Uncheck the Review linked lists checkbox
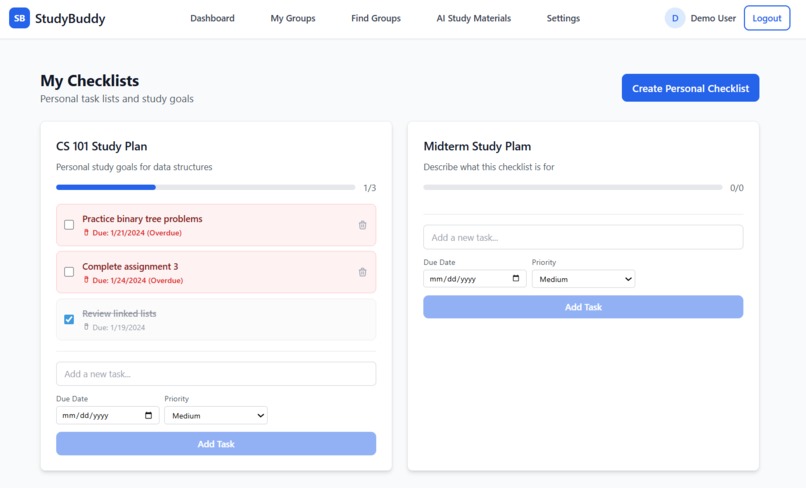The image size is (806, 488). pos(69,319)
